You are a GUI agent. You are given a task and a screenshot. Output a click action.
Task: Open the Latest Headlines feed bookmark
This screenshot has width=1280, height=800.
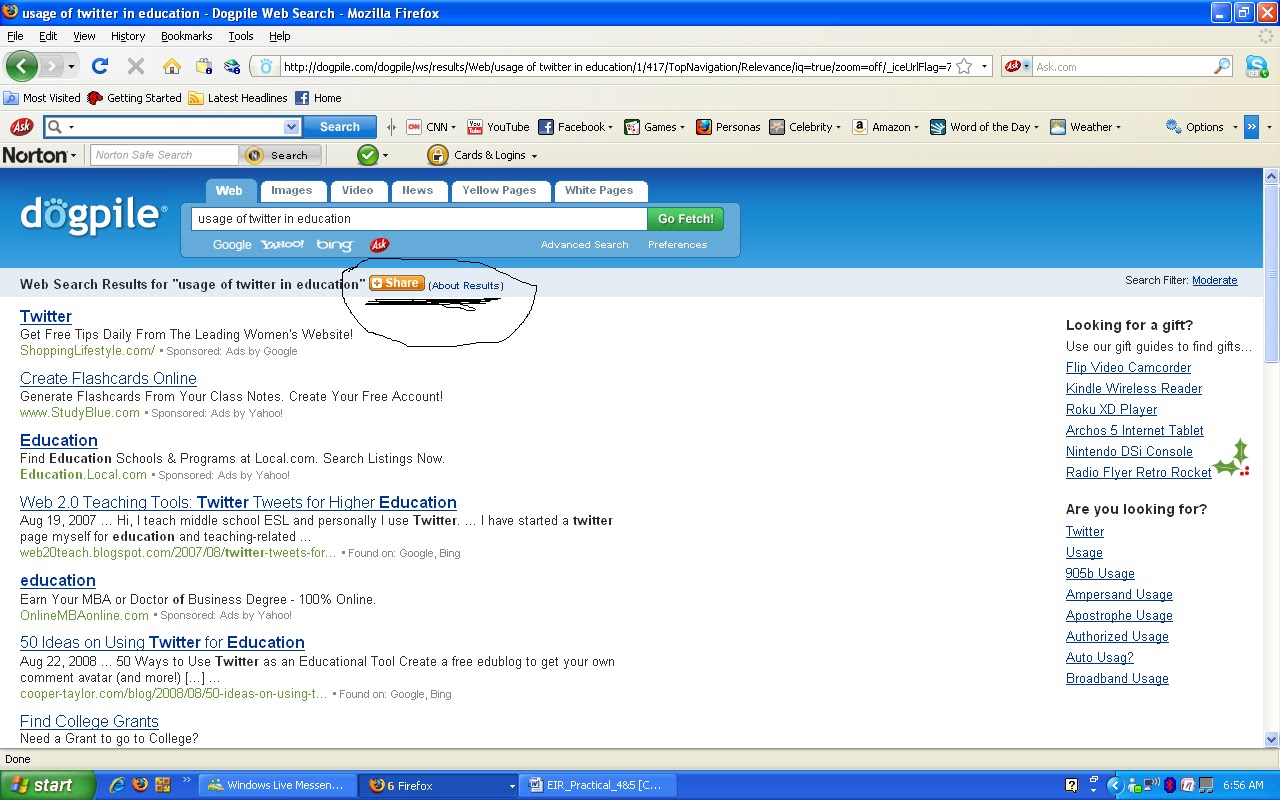tap(238, 98)
